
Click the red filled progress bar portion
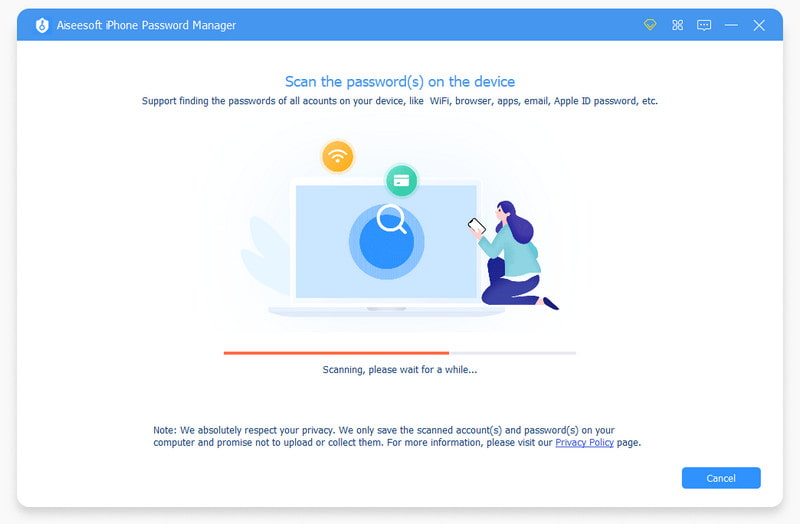(x=336, y=353)
